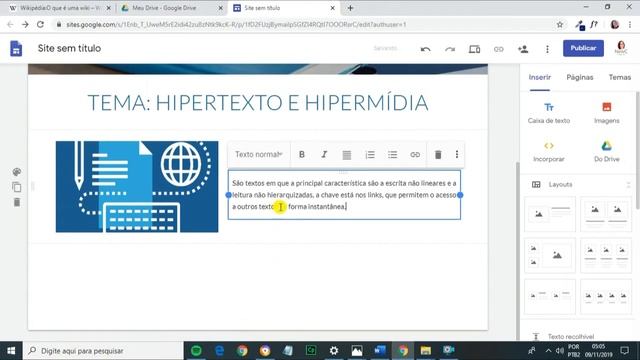
Task: Toggle bold formatting
Action: (302, 154)
